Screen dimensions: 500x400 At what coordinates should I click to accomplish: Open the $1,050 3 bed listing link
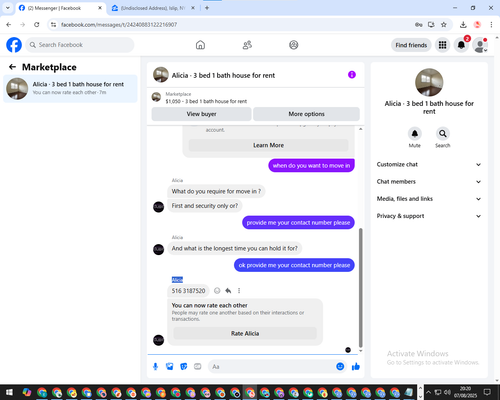[206, 101]
